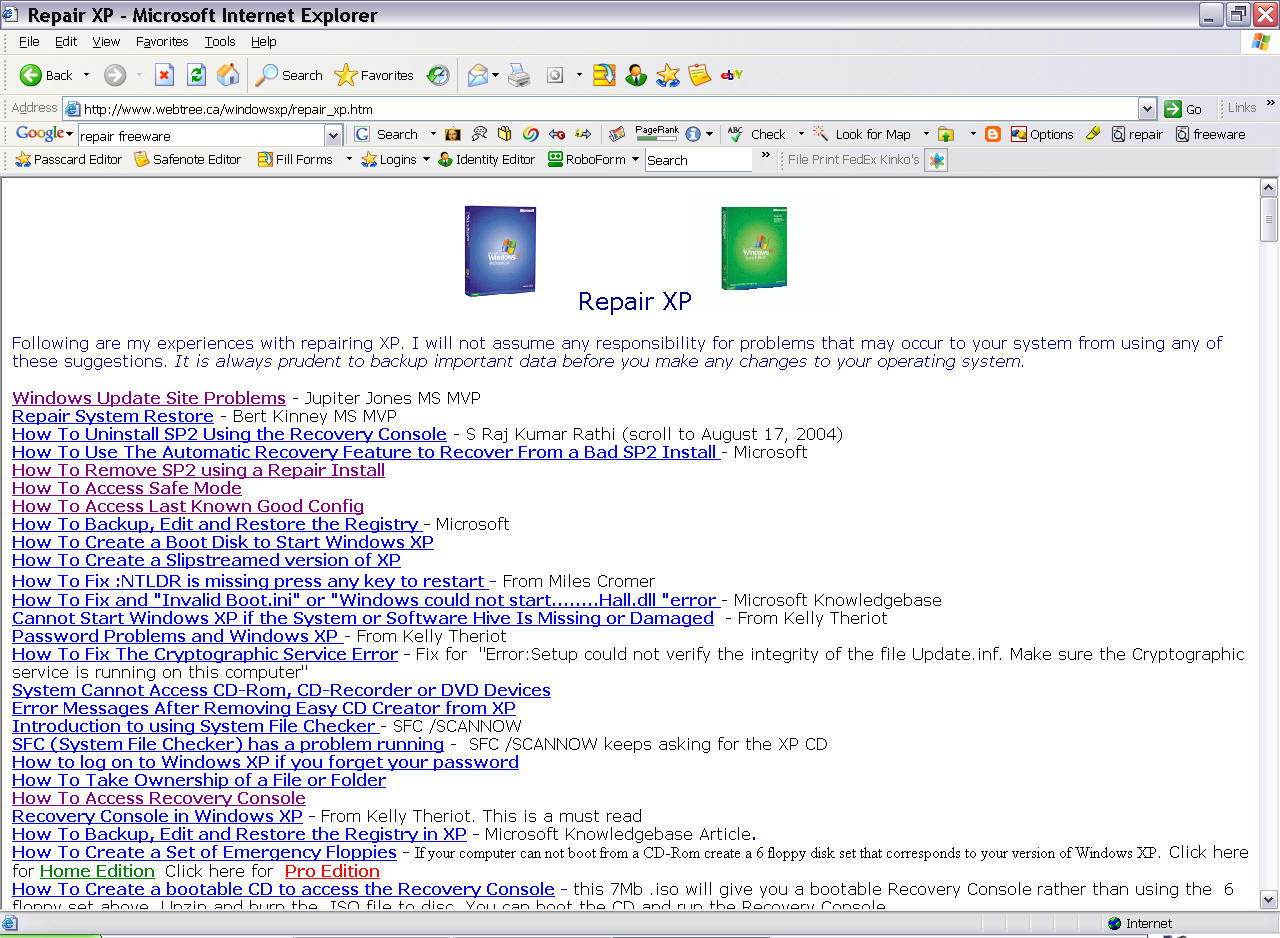The height and width of the screenshot is (938, 1280).
Task: Open Passcard Editor in RoboForm toolbar
Action: coord(68,159)
